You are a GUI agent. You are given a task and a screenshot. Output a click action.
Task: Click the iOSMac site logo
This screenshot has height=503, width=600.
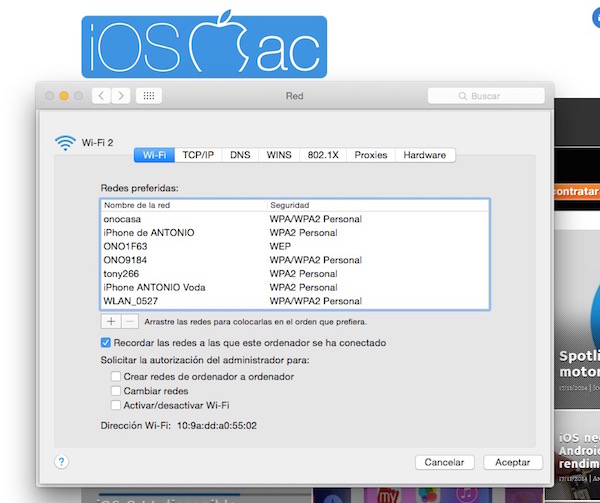pyautogui.click(x=204, y=45)
